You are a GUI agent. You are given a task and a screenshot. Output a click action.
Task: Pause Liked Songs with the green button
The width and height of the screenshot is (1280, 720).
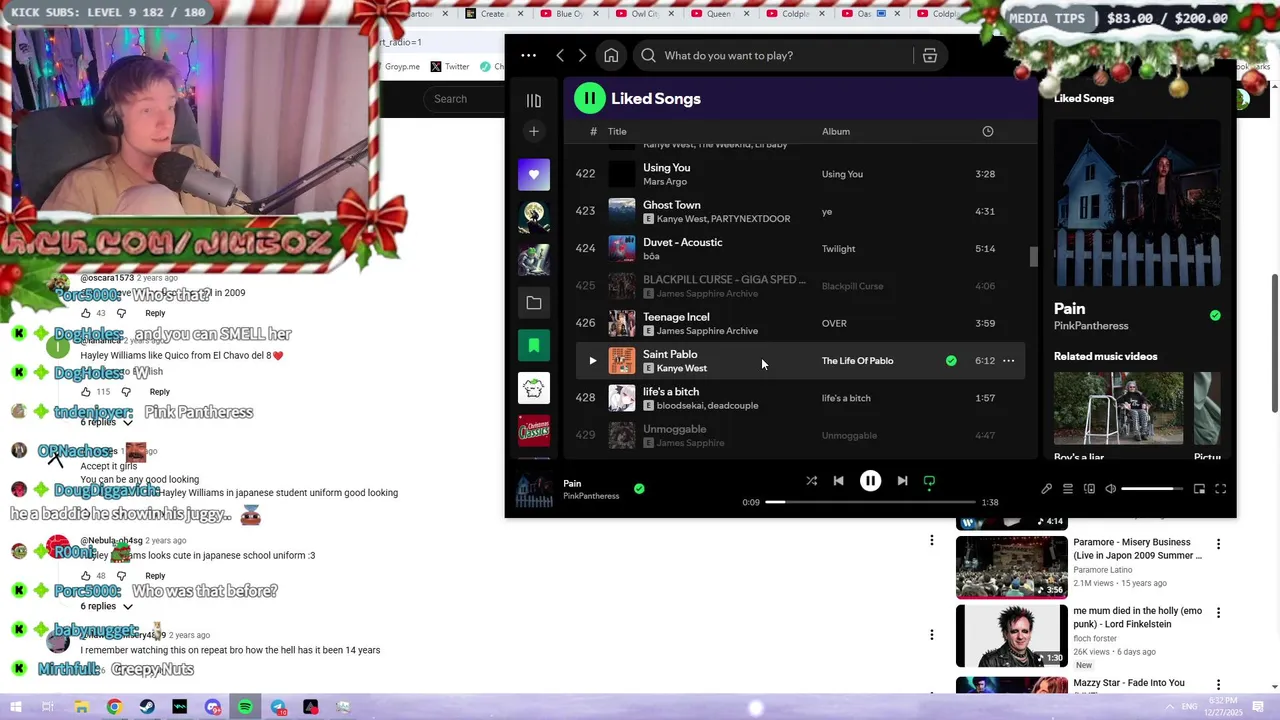coord(590,98)
